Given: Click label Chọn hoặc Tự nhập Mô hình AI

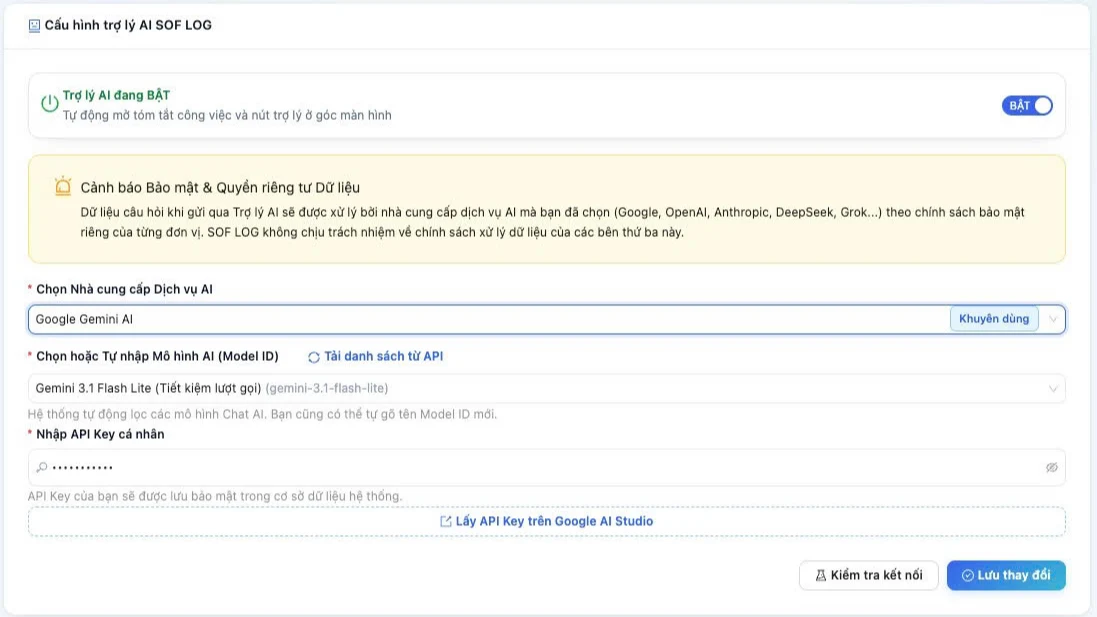Looking at the screenshot, I should (x=157, y=357).
